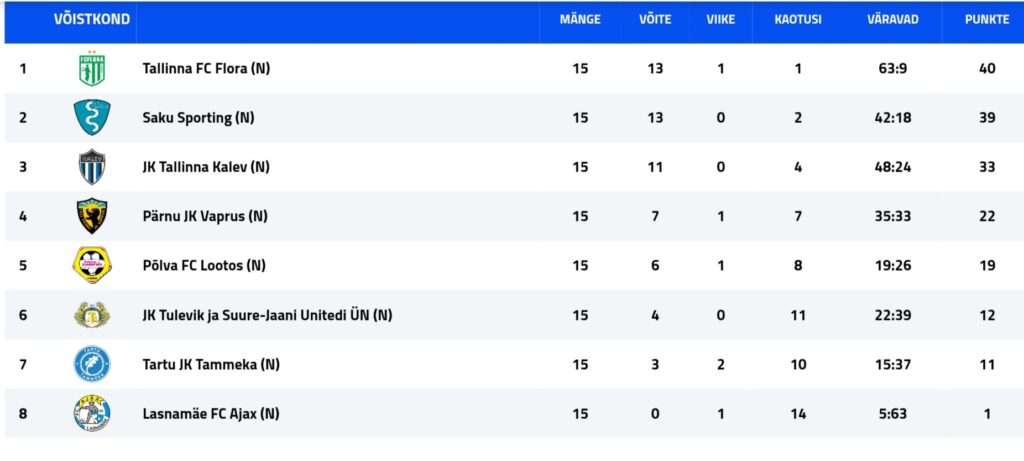Follow the Pärnu JK Vaprus (N) link
Viewport: 1024px width, 461px height.
pyautogui.click(x=205, y=216)
